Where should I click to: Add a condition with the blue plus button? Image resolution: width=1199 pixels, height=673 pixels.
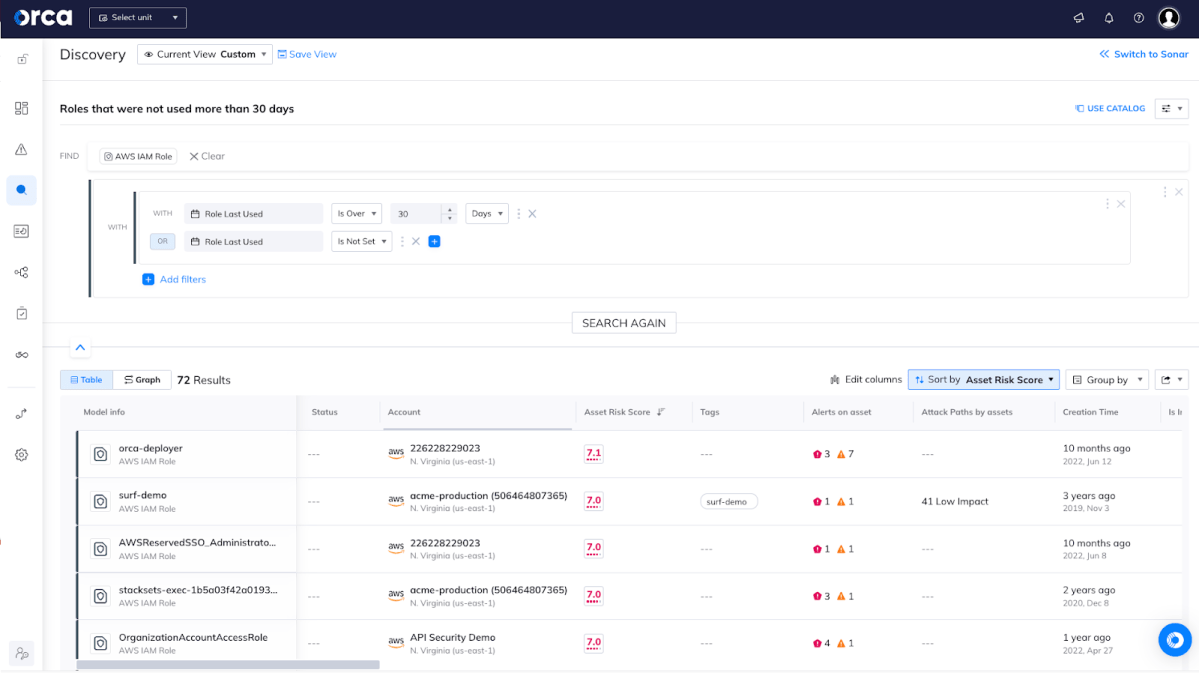point(434,242)
